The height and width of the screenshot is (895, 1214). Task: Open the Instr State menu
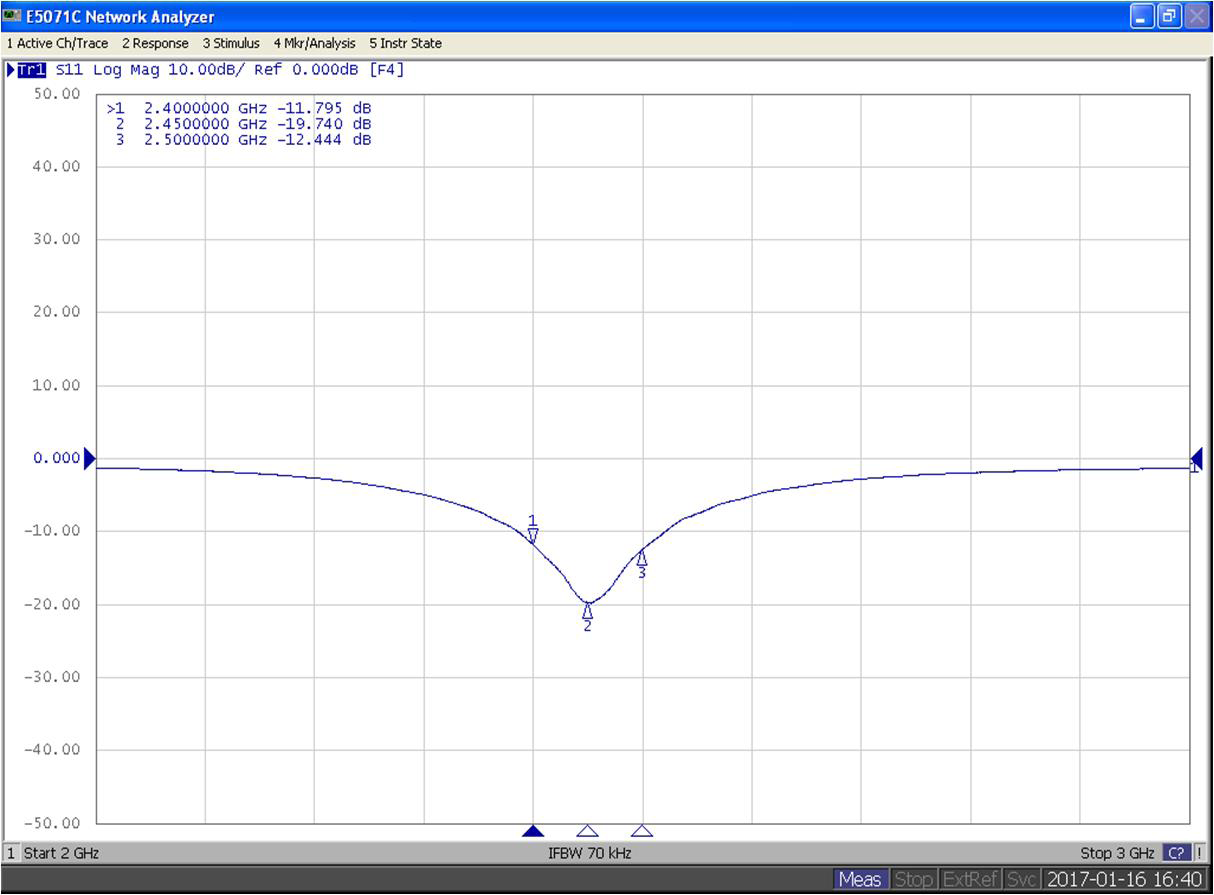click(405, 43)
